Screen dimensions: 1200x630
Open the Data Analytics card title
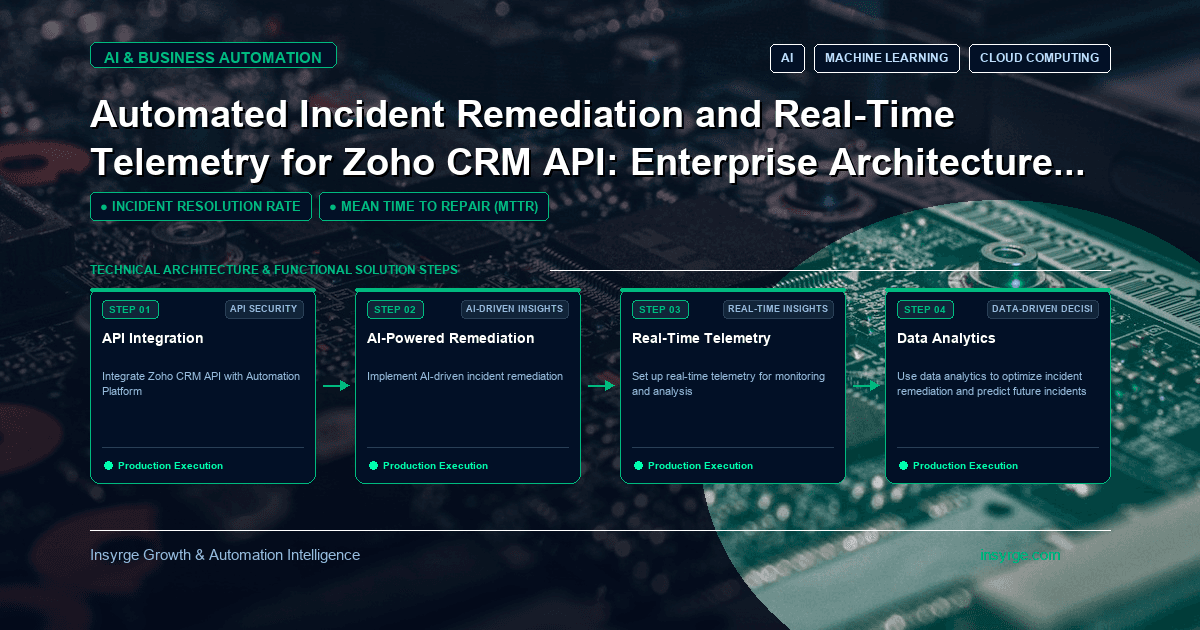pos(946,338)
